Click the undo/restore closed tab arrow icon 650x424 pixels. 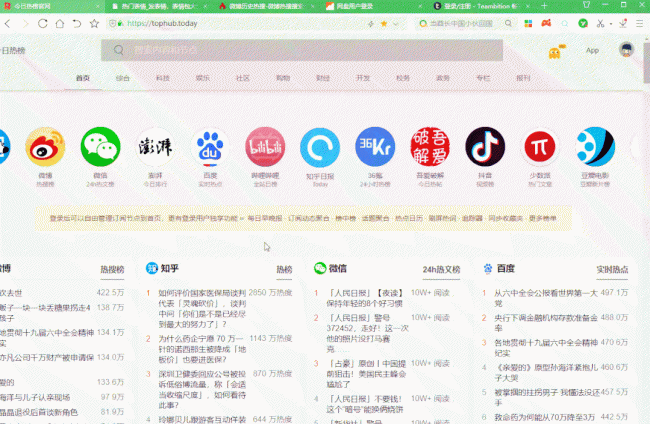pyautogui.click(x=77, y=24)
